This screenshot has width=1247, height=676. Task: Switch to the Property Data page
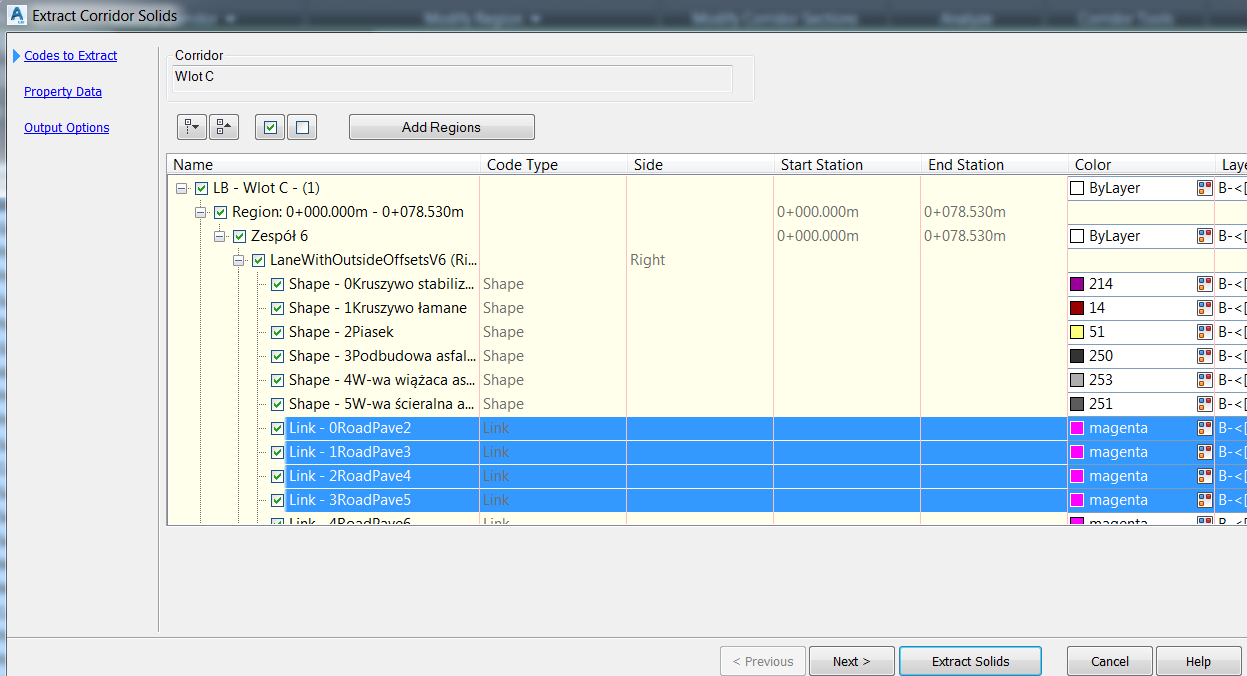point(62,91)
